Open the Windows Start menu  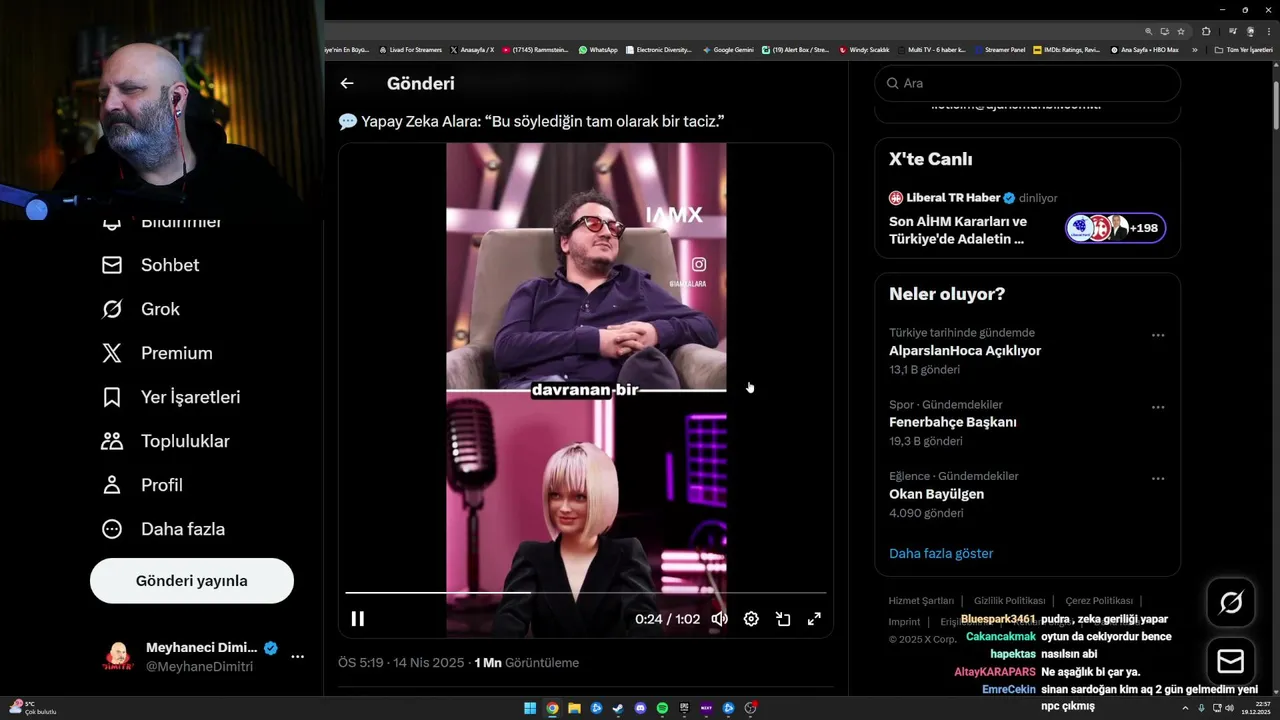[x=530, y=708]
